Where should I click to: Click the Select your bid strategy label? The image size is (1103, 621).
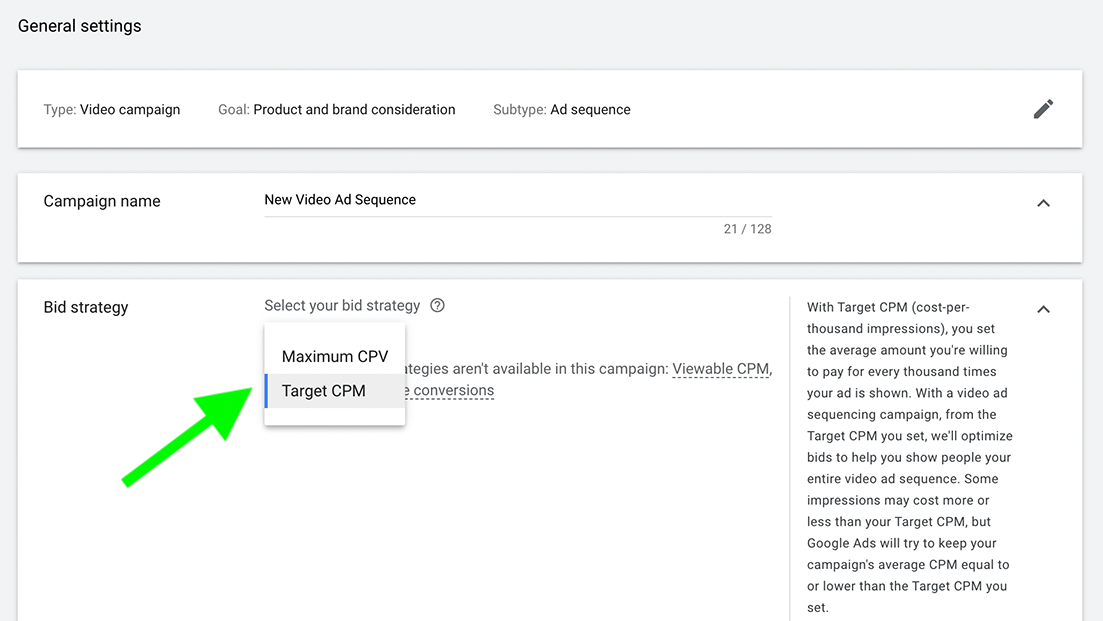(342, 306)
